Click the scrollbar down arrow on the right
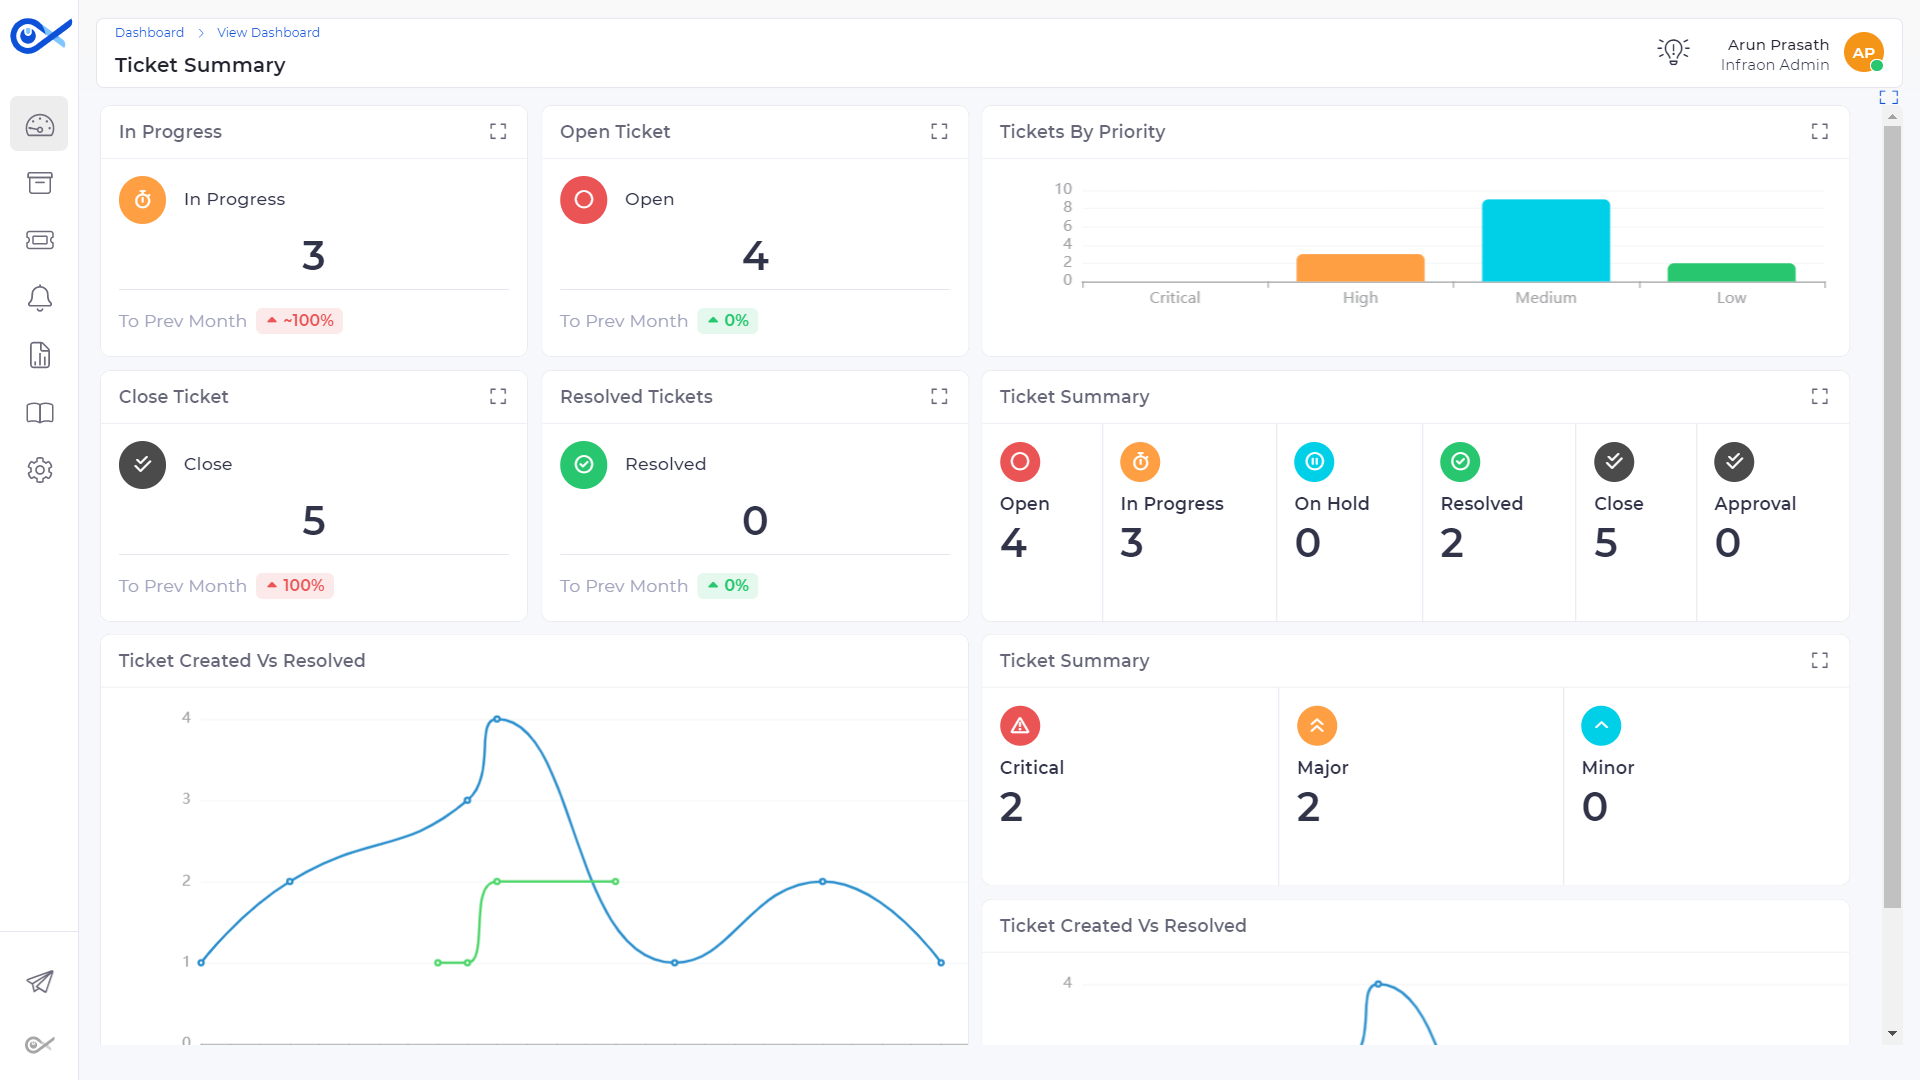This screenshot has width=1920, height=1080. [x=1891, y=1034]
